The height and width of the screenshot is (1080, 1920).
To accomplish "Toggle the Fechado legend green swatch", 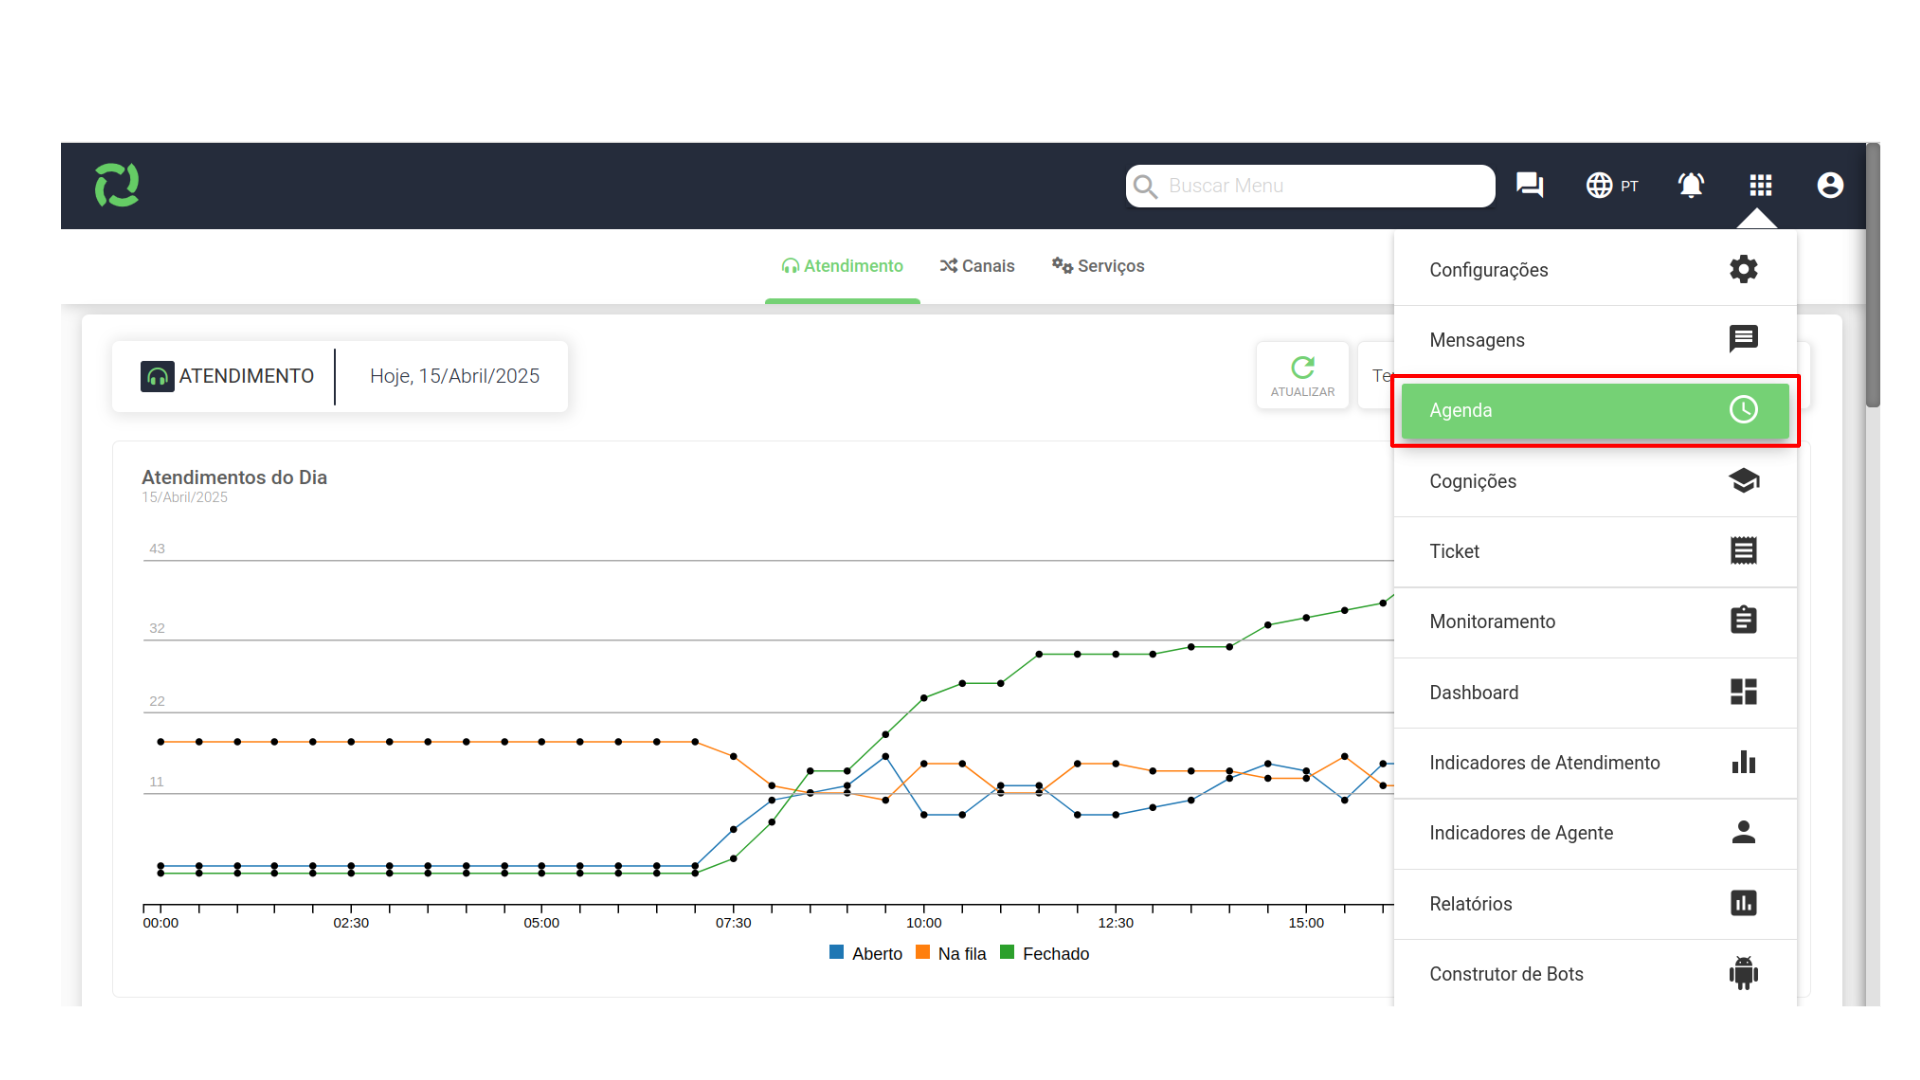I will (1007, 952).
